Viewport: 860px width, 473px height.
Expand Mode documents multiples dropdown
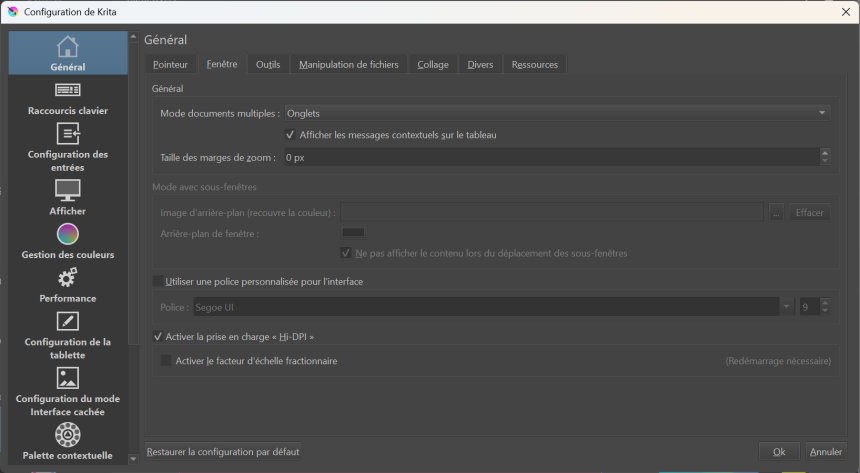(556, 114)
